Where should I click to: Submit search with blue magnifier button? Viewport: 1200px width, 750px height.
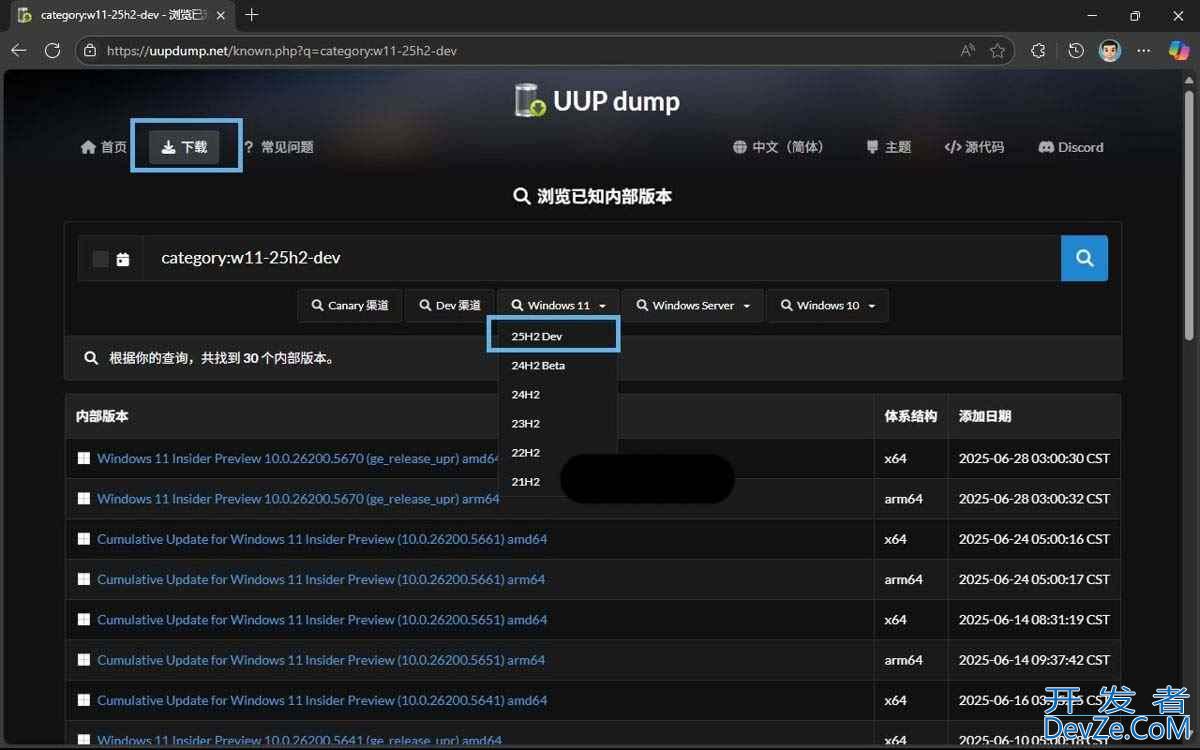point(1084,258)
